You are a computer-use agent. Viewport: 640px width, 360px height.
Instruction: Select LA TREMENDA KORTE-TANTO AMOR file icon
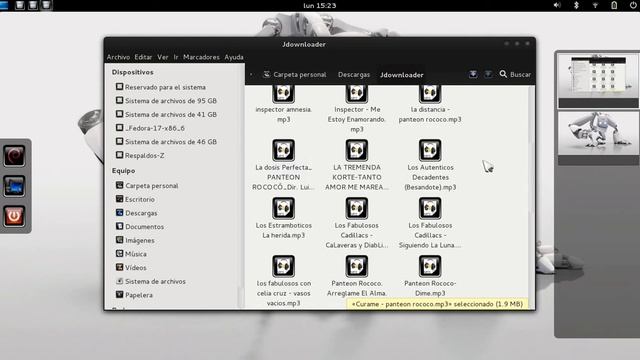coord(356,150)
